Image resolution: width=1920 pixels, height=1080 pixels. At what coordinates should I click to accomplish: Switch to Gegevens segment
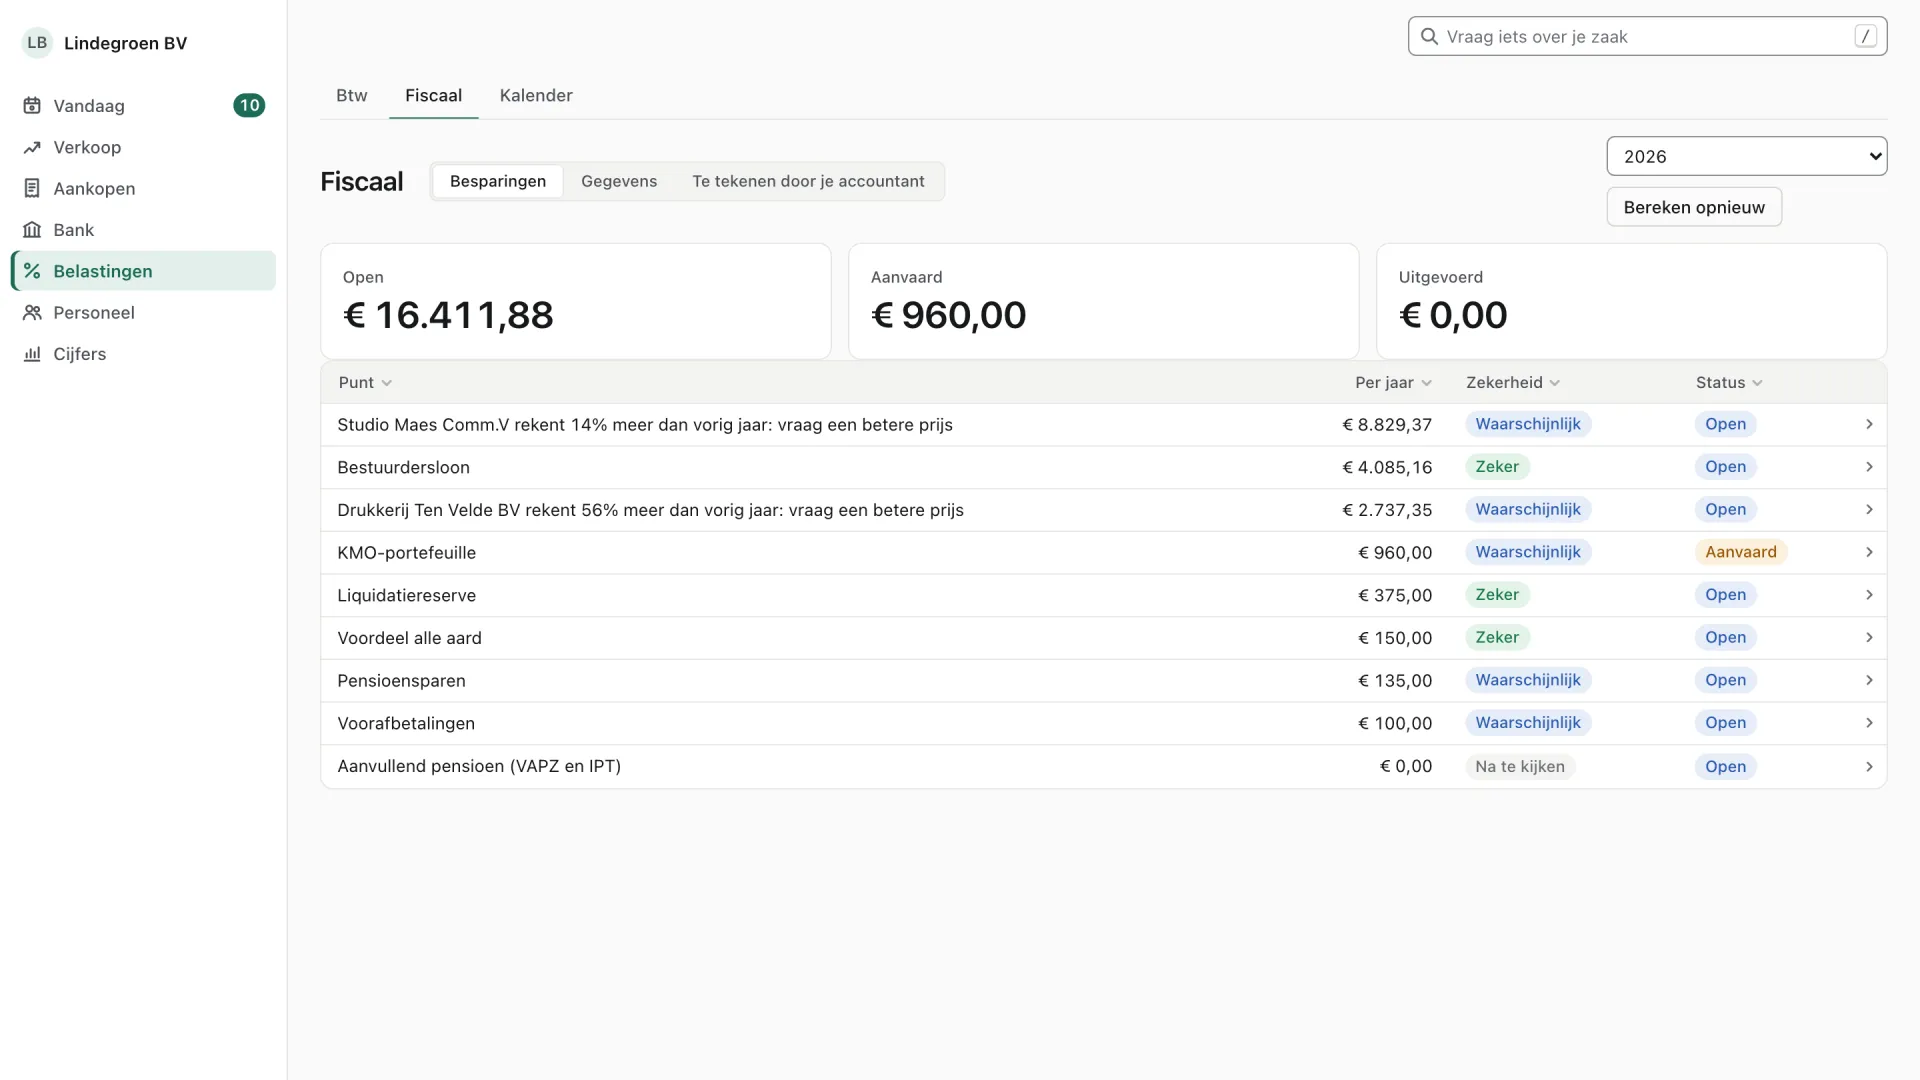619,181
